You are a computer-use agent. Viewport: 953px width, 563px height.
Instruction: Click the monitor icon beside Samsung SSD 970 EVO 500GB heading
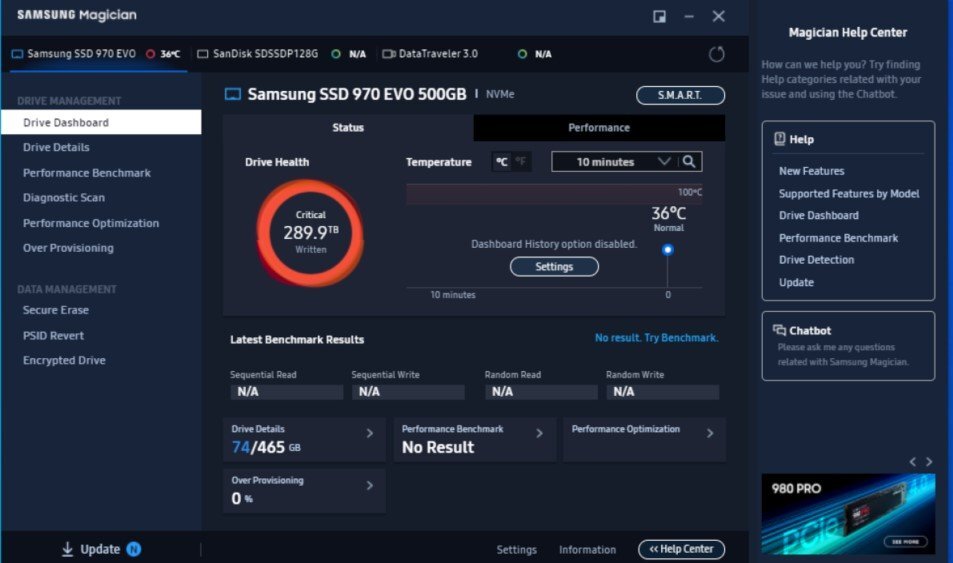point(233,94)
